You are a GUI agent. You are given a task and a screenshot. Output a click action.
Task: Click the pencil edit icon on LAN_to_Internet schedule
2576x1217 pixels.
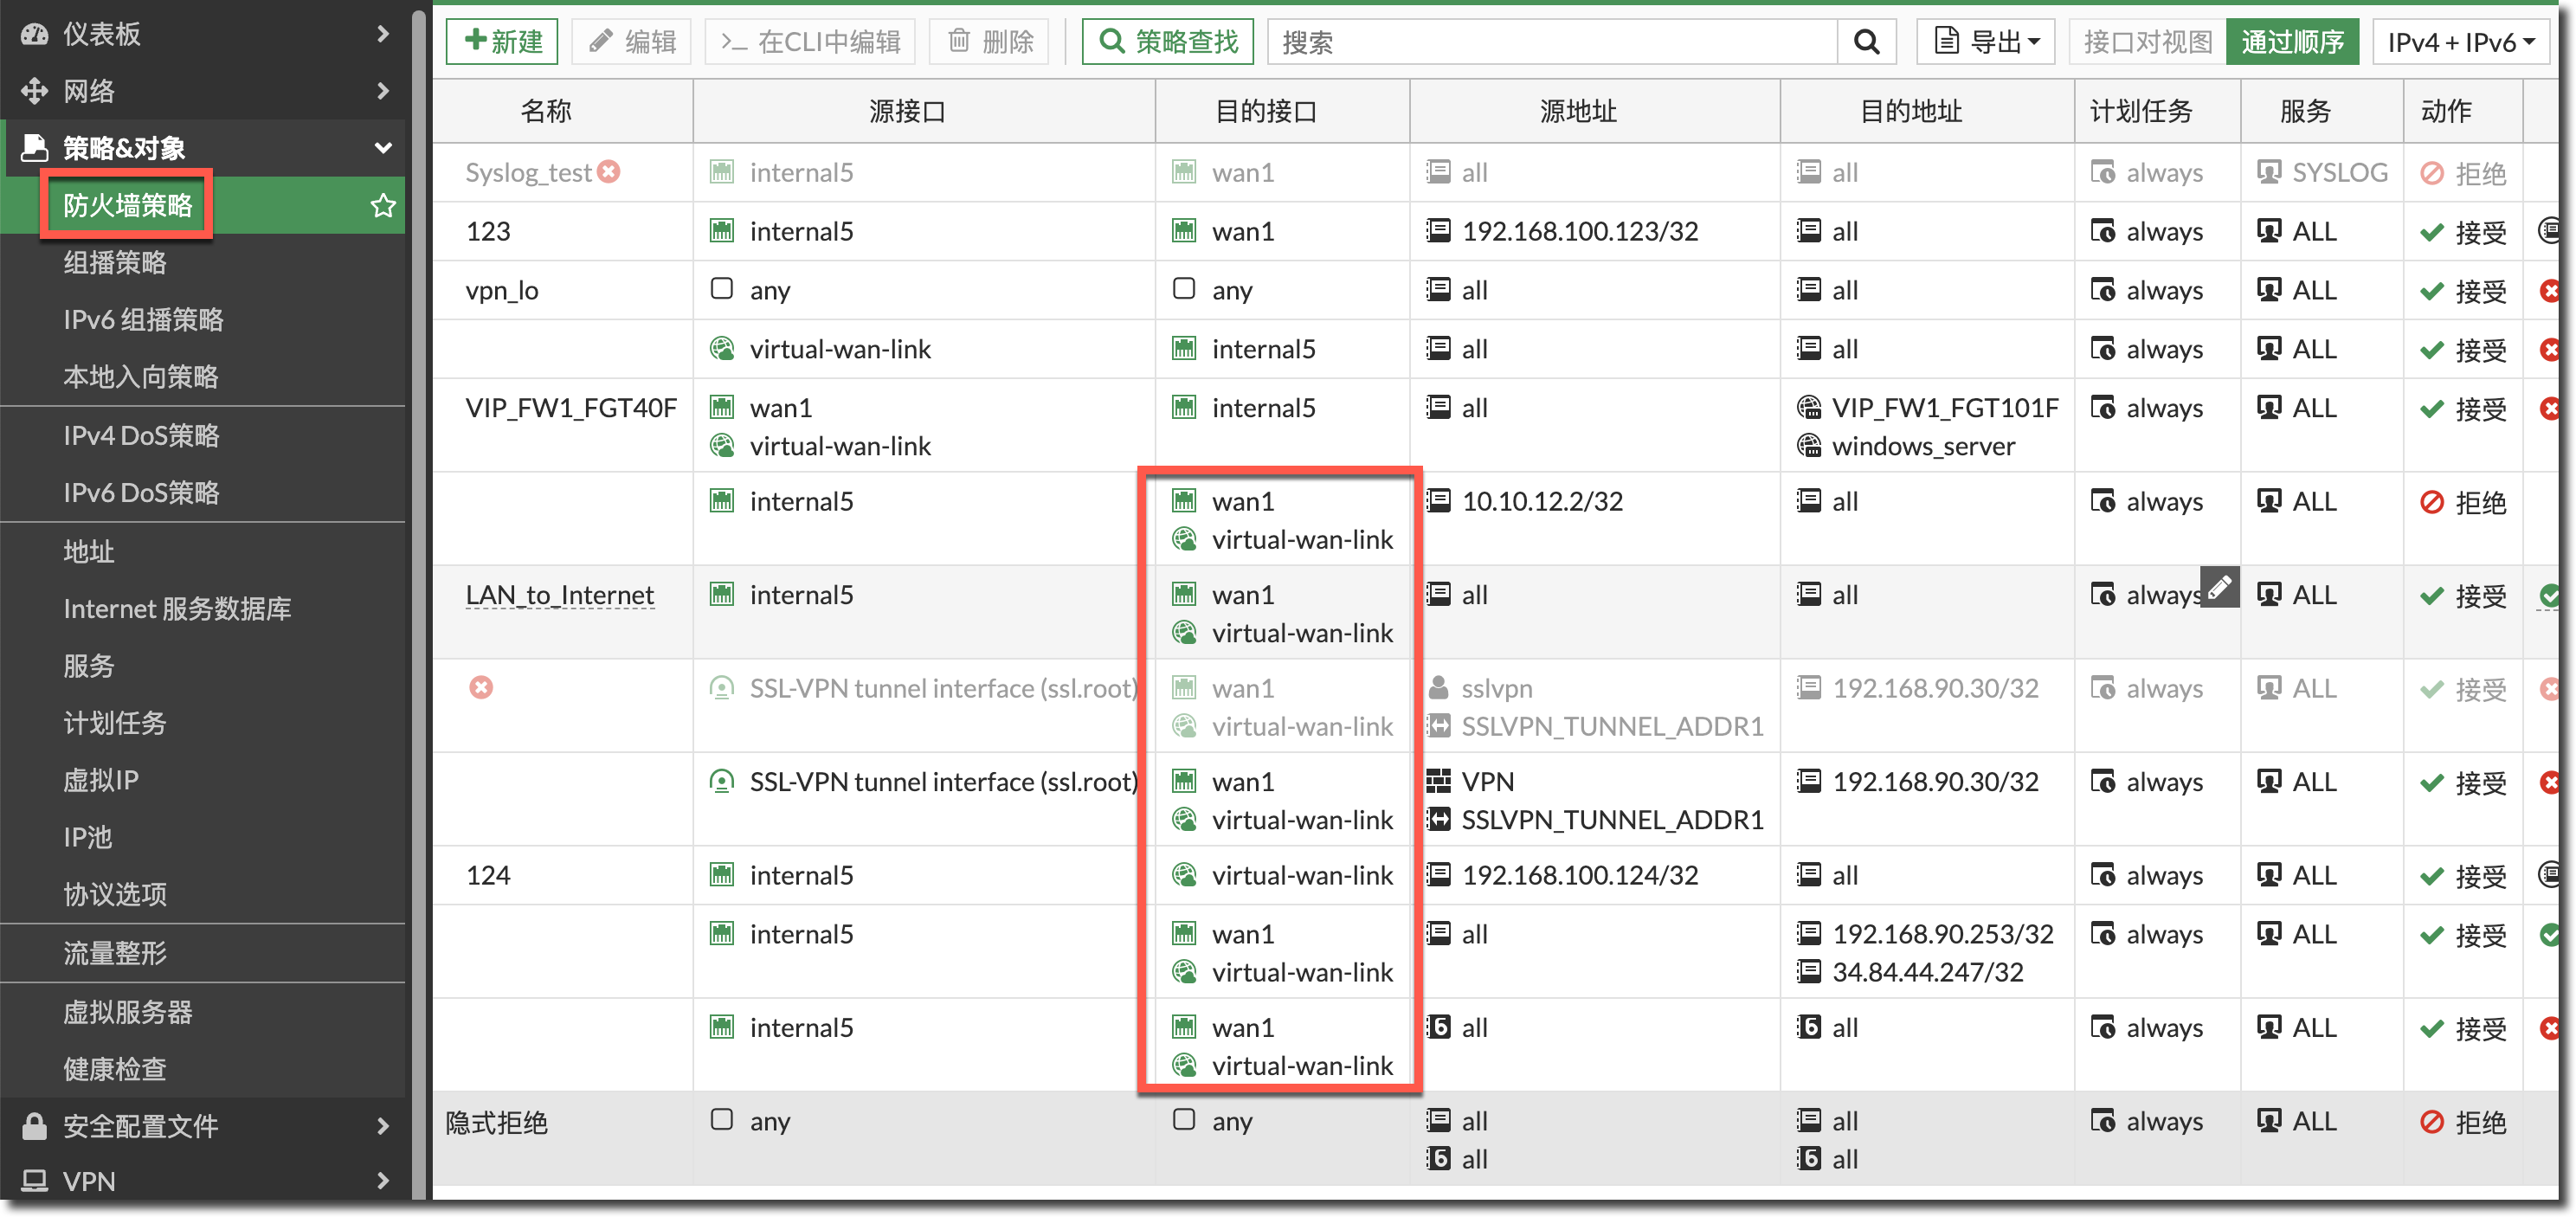2219,586
